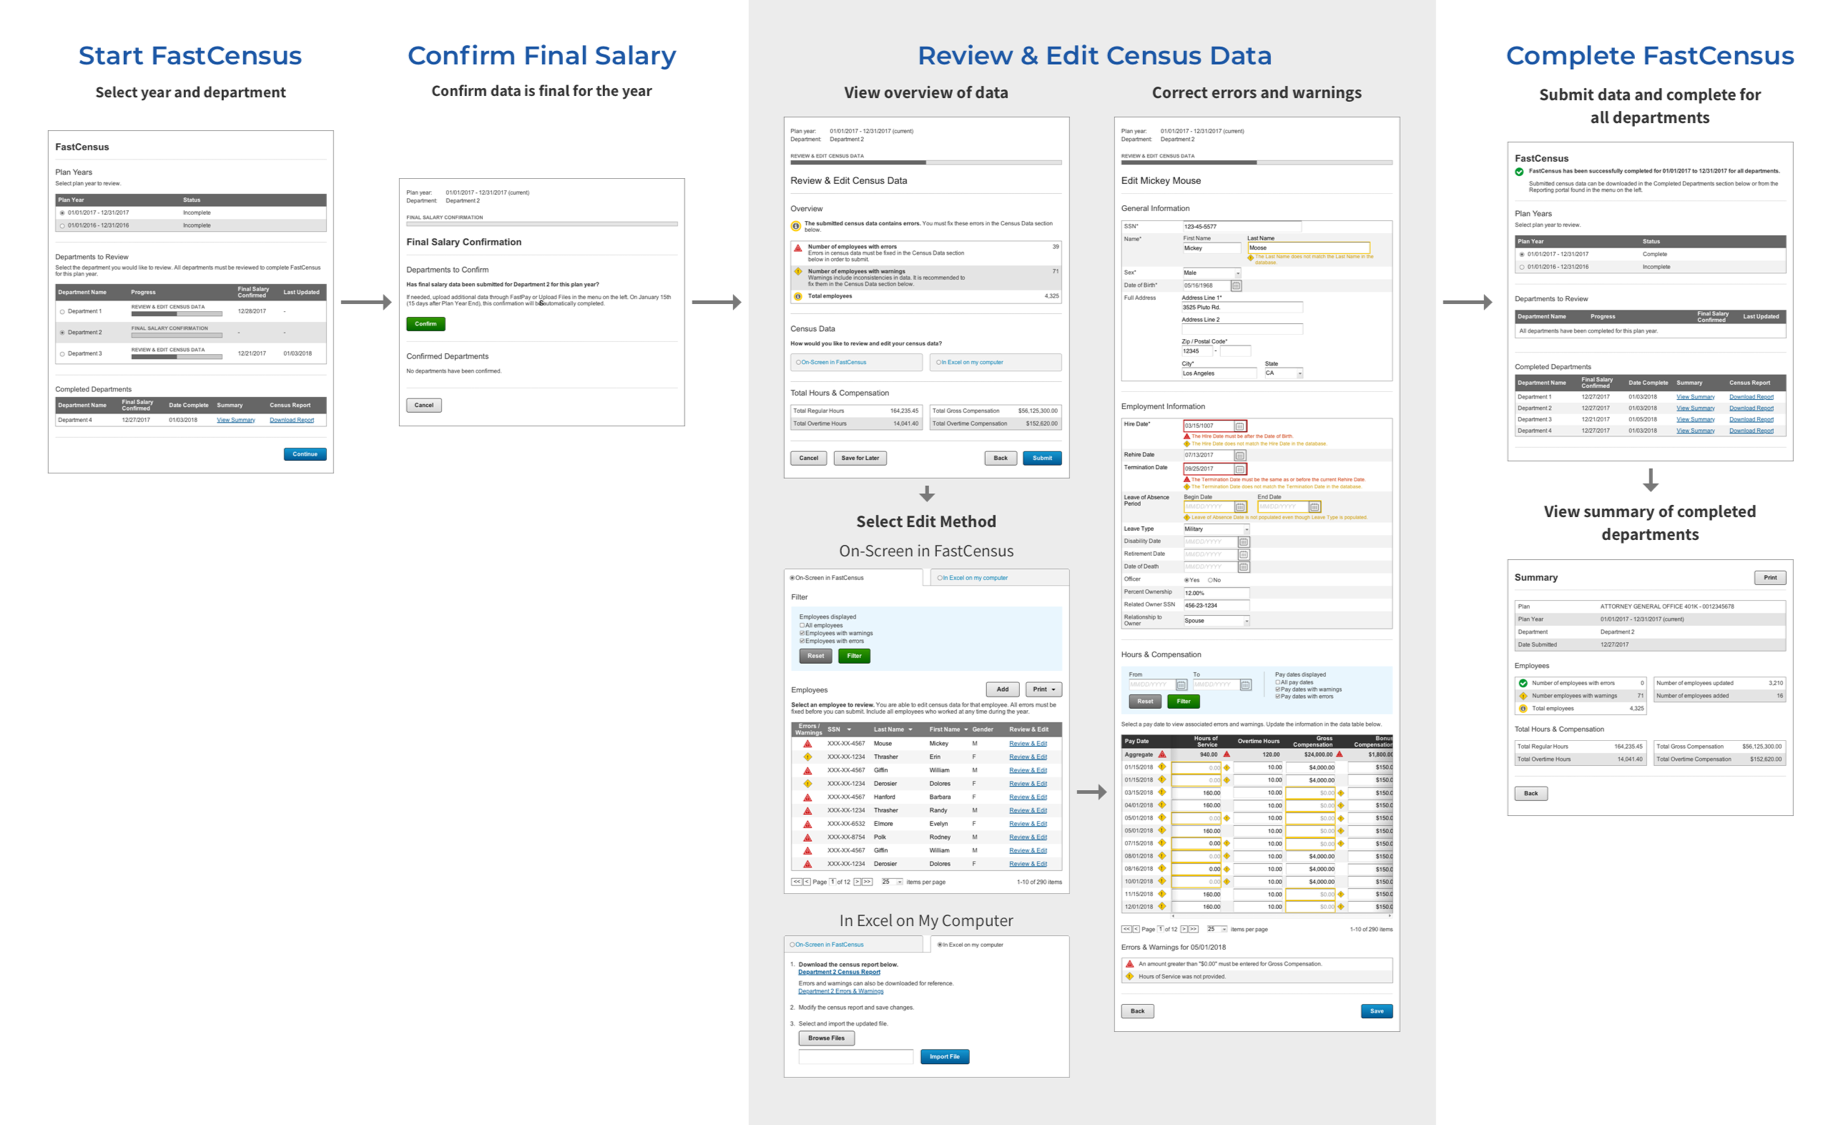The width and height of the screenshot is (1835, 1125).
Task: Click the warning diamond icon for Erin Thrasher
Action: 807,757
